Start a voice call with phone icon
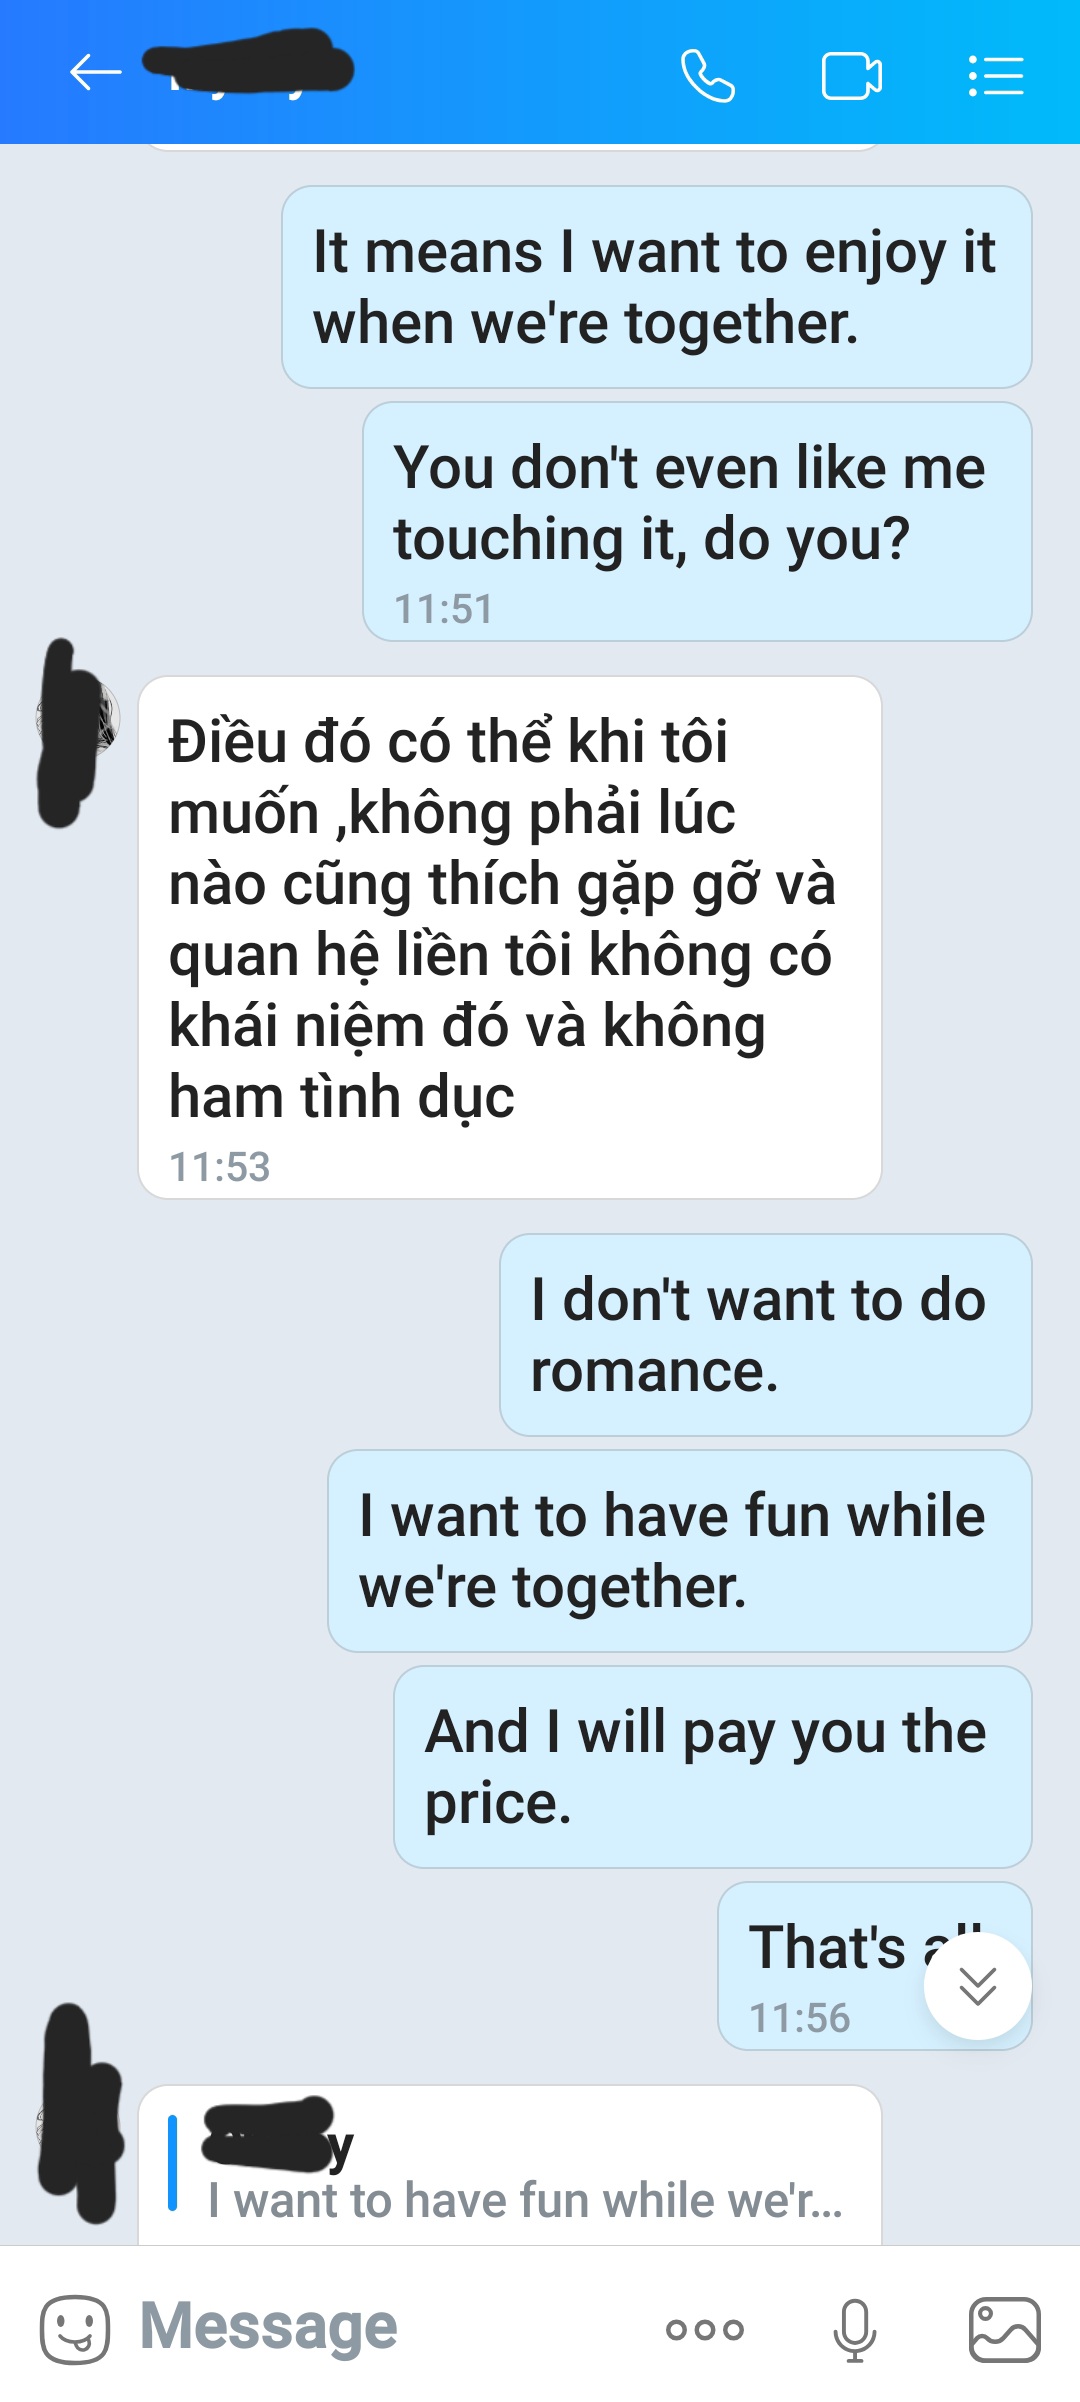 [x=708, y=75]
